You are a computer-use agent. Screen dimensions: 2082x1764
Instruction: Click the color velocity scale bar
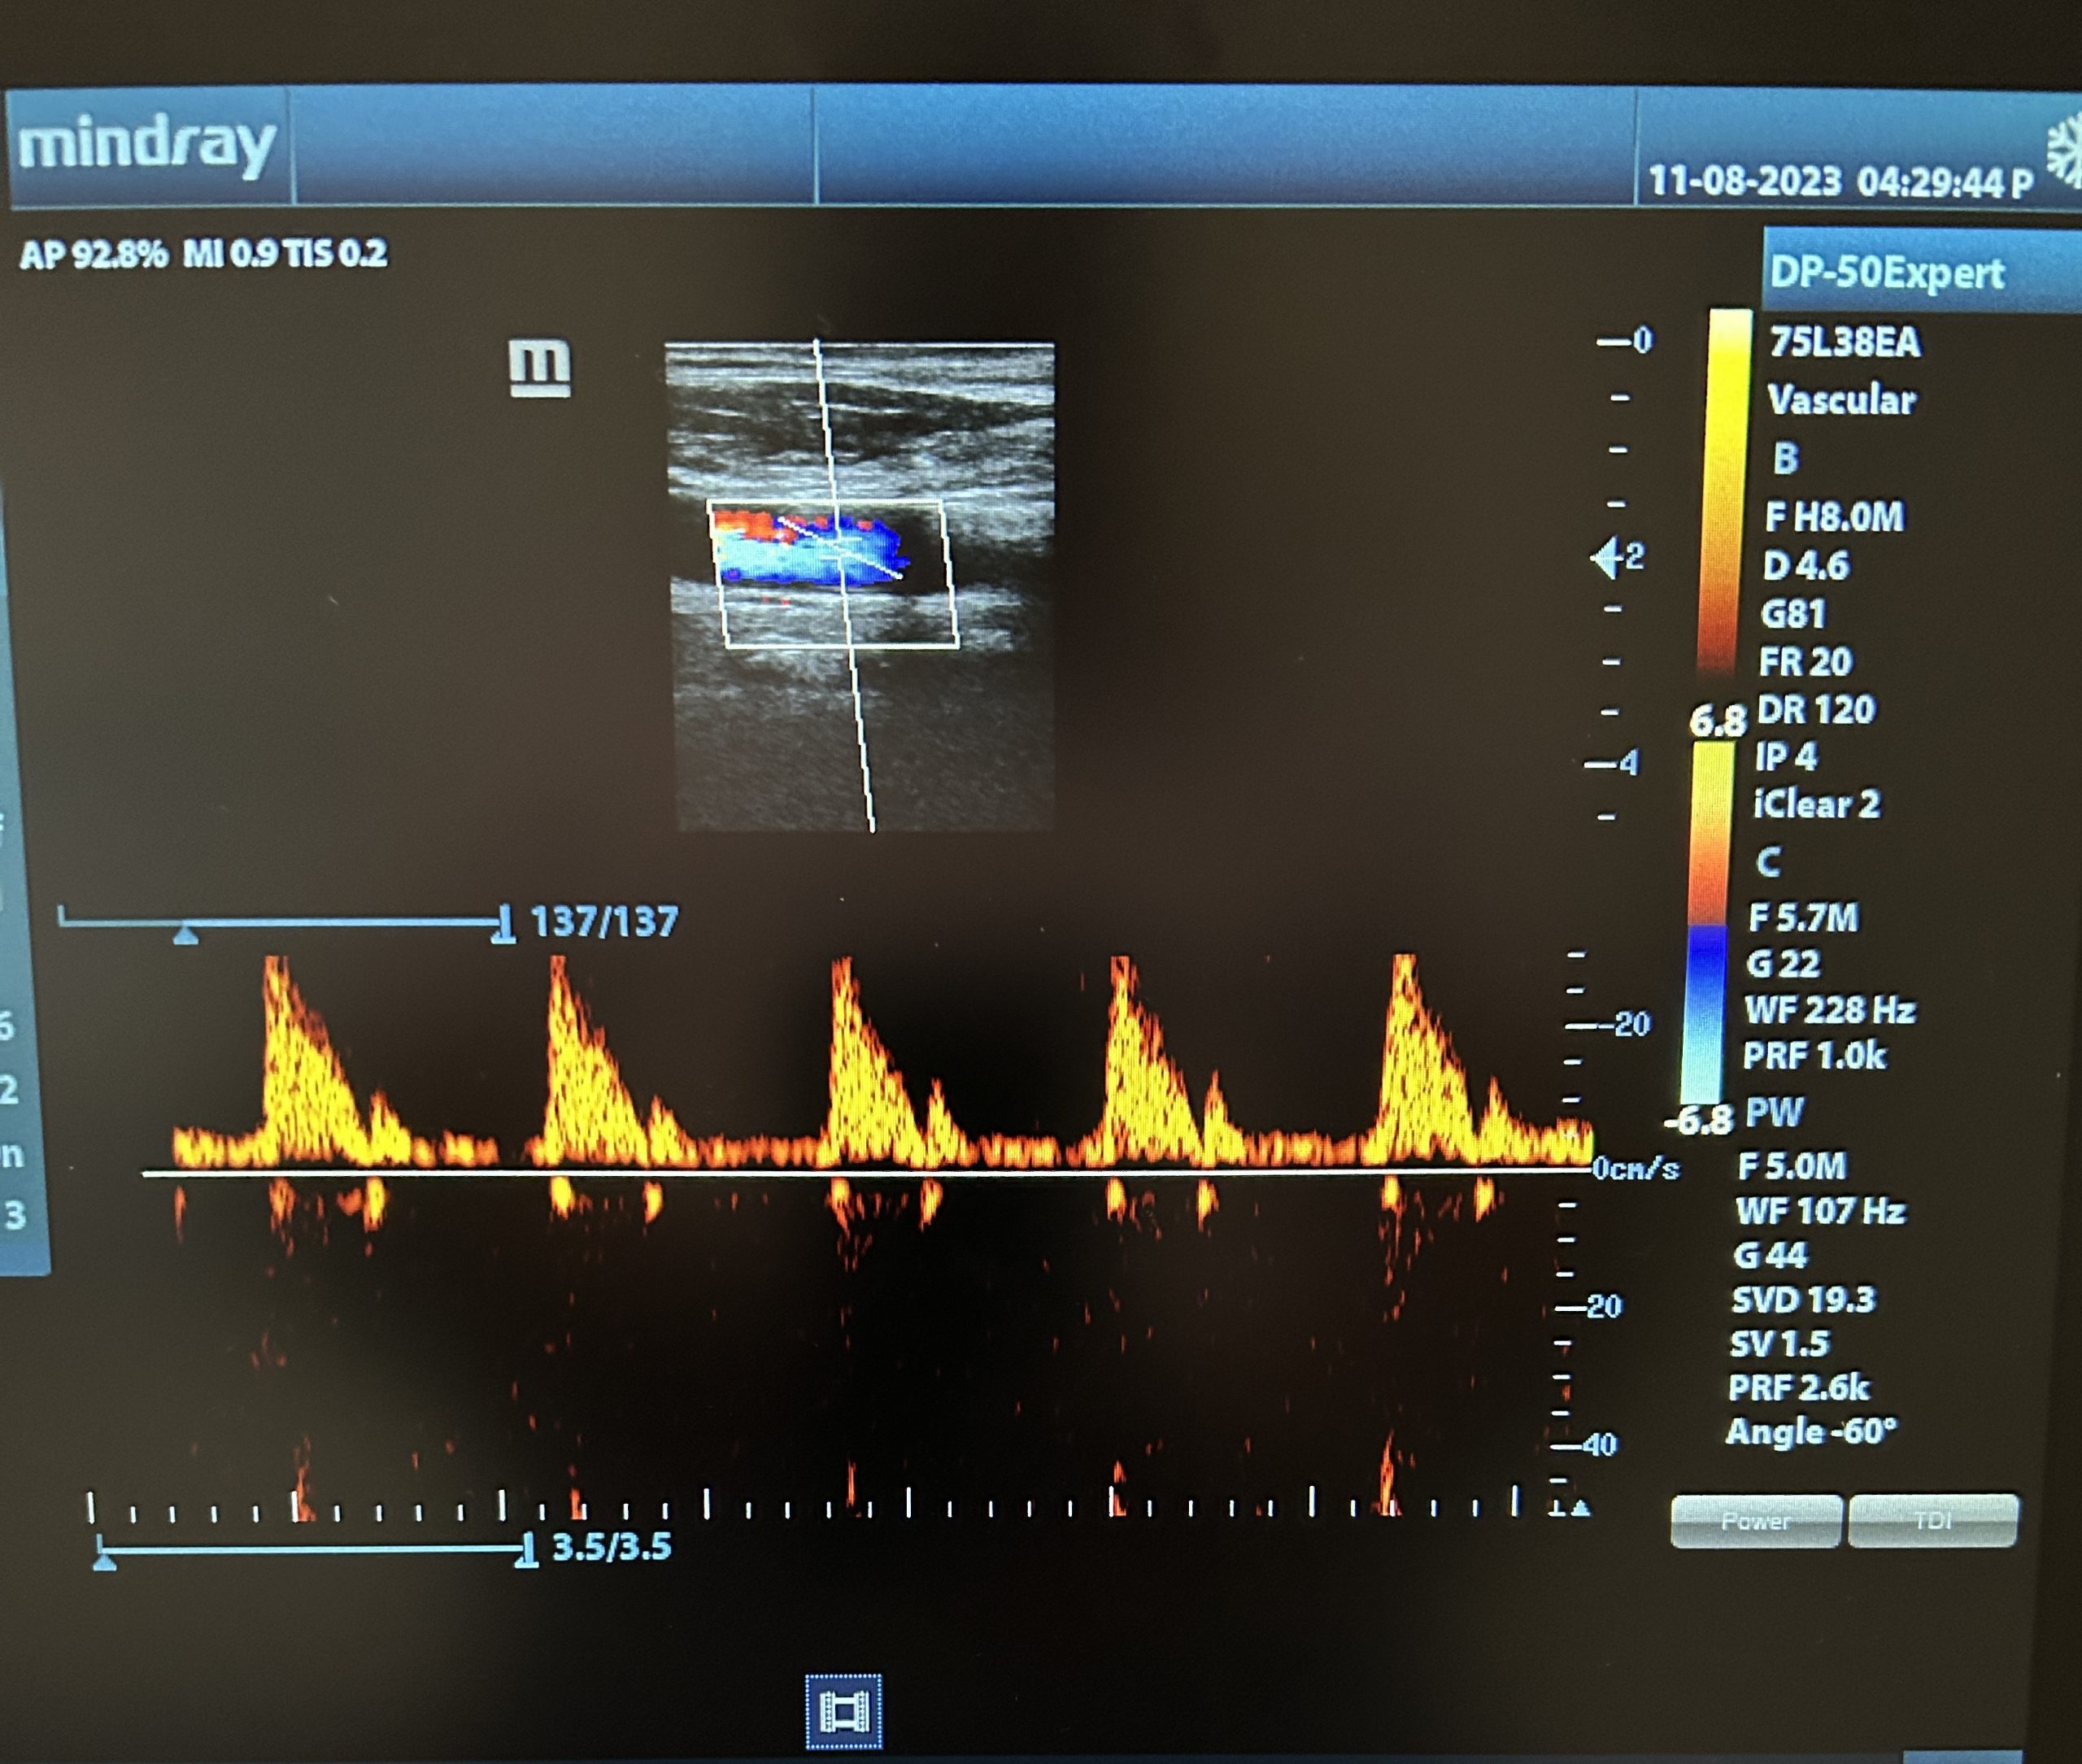click(x=1706, y=920)
